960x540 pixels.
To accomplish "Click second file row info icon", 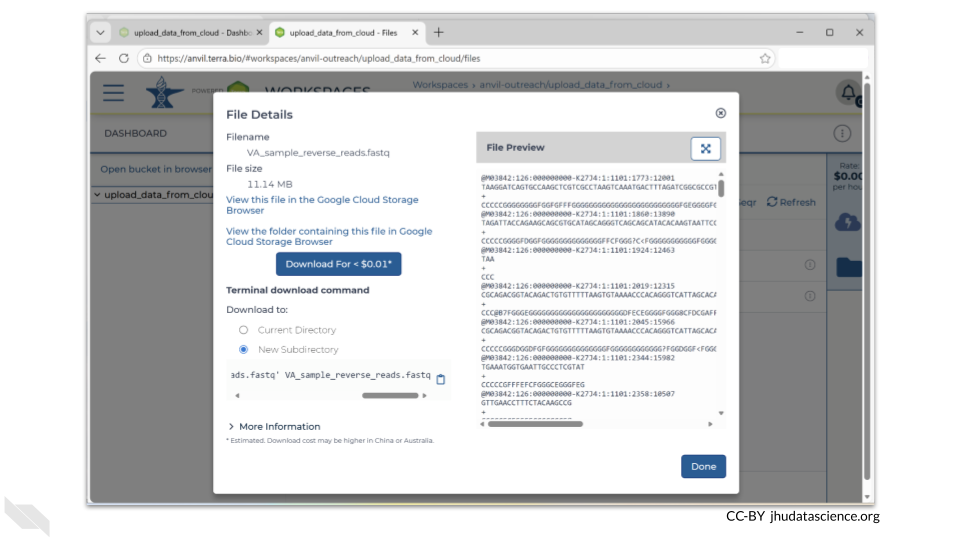I will (x=809, y=296).
